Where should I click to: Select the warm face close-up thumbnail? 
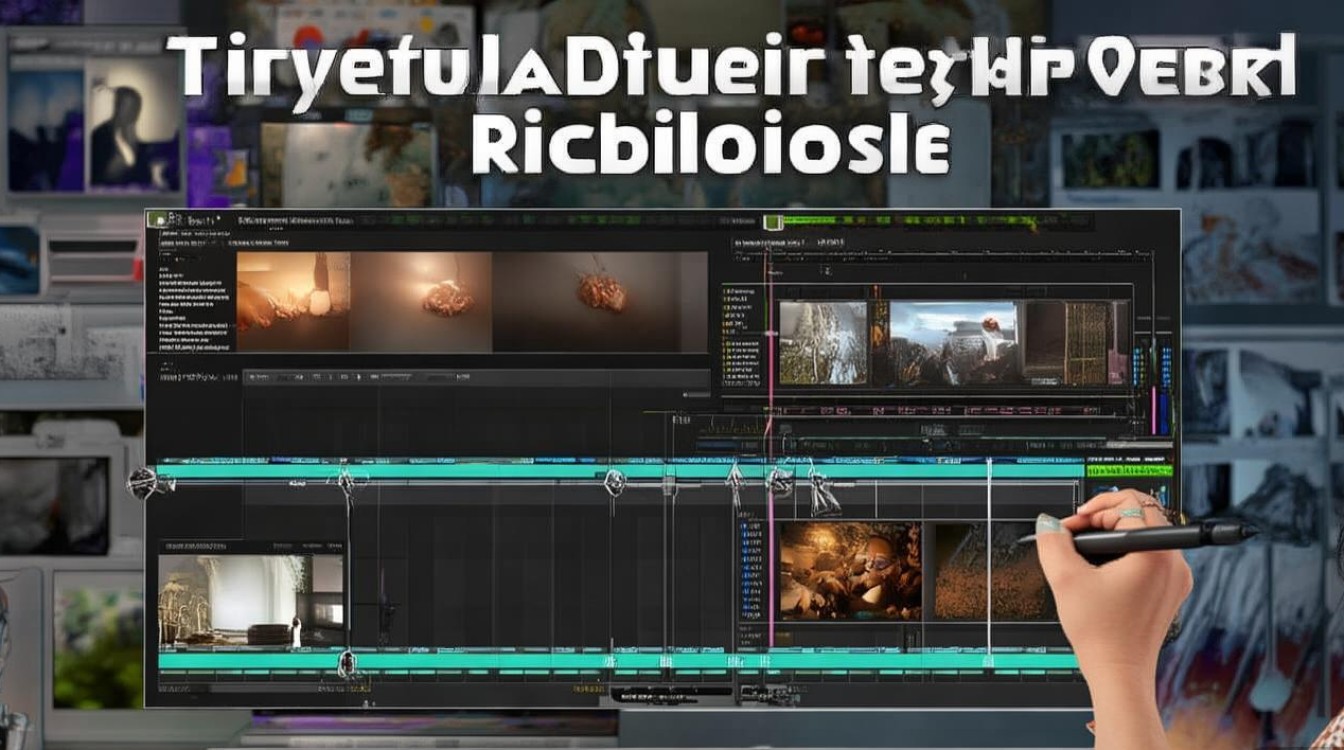(x=850, y=570)
